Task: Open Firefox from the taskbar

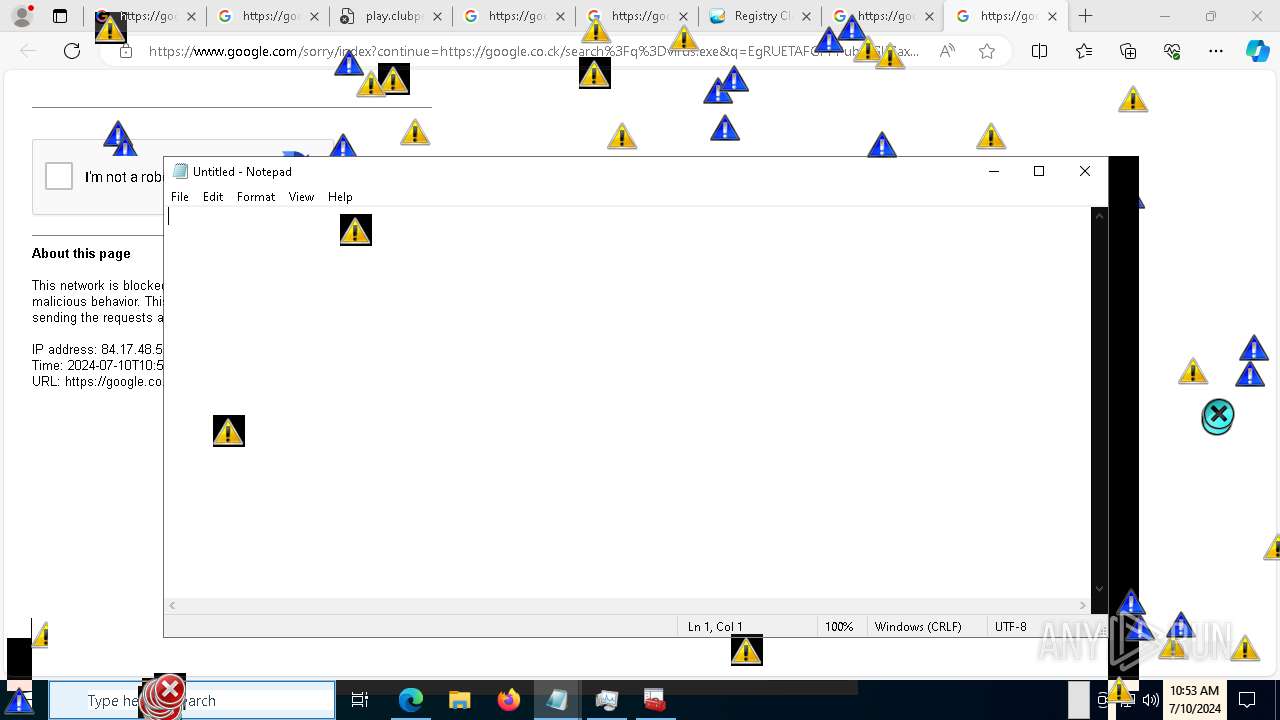Action: tap(509, 700)
